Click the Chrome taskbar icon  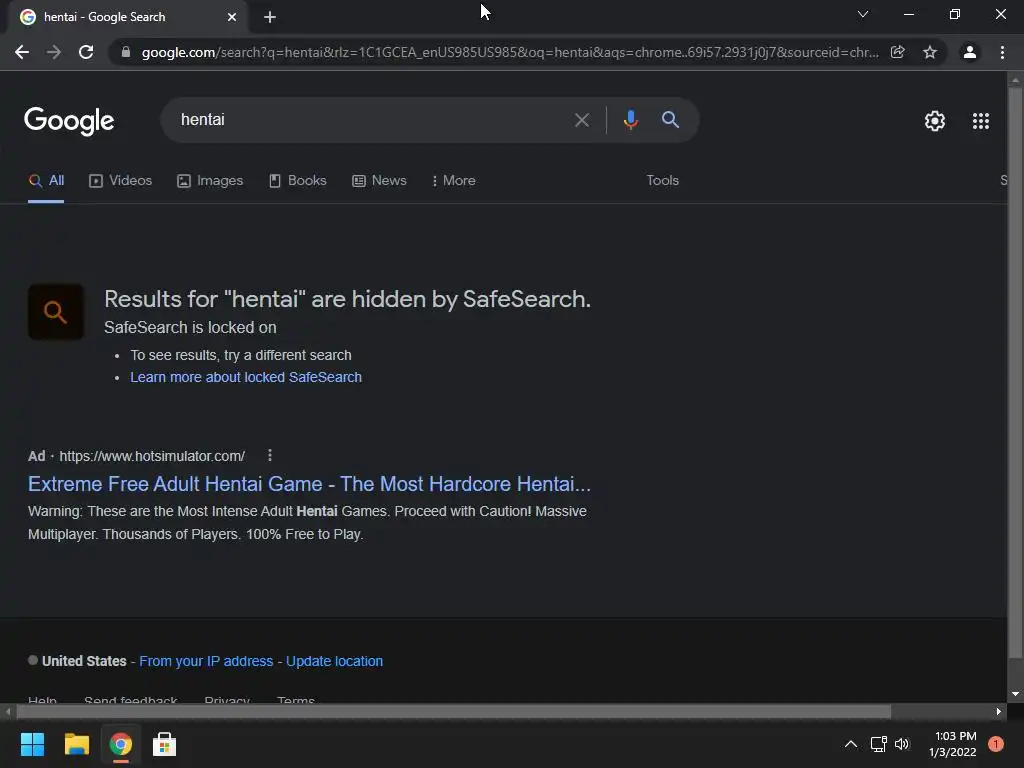[x=120, y=744]
